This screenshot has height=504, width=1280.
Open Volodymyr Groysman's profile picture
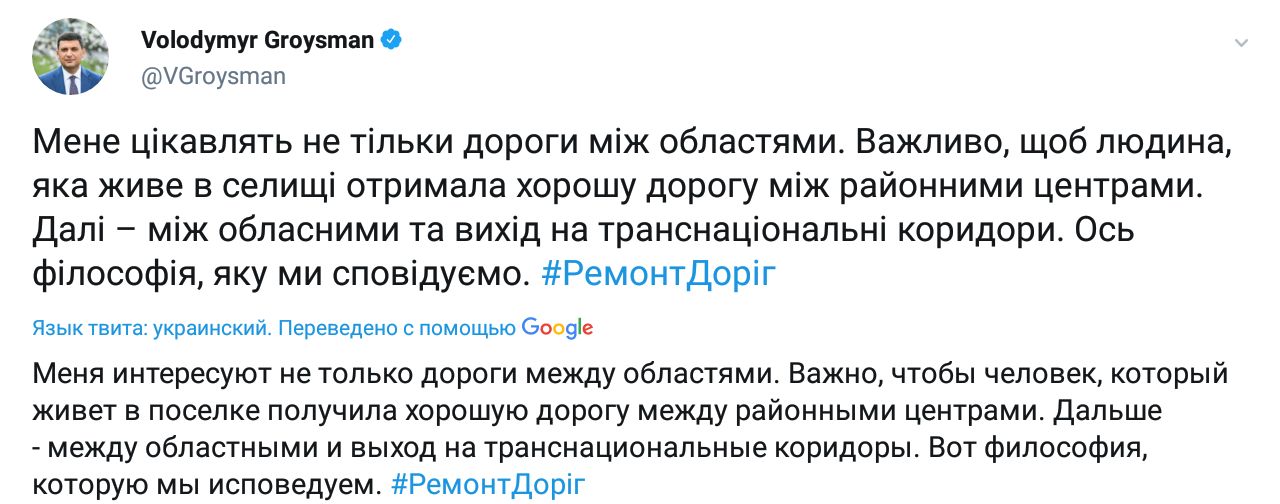pyautogui.click(x=72, y=57)
